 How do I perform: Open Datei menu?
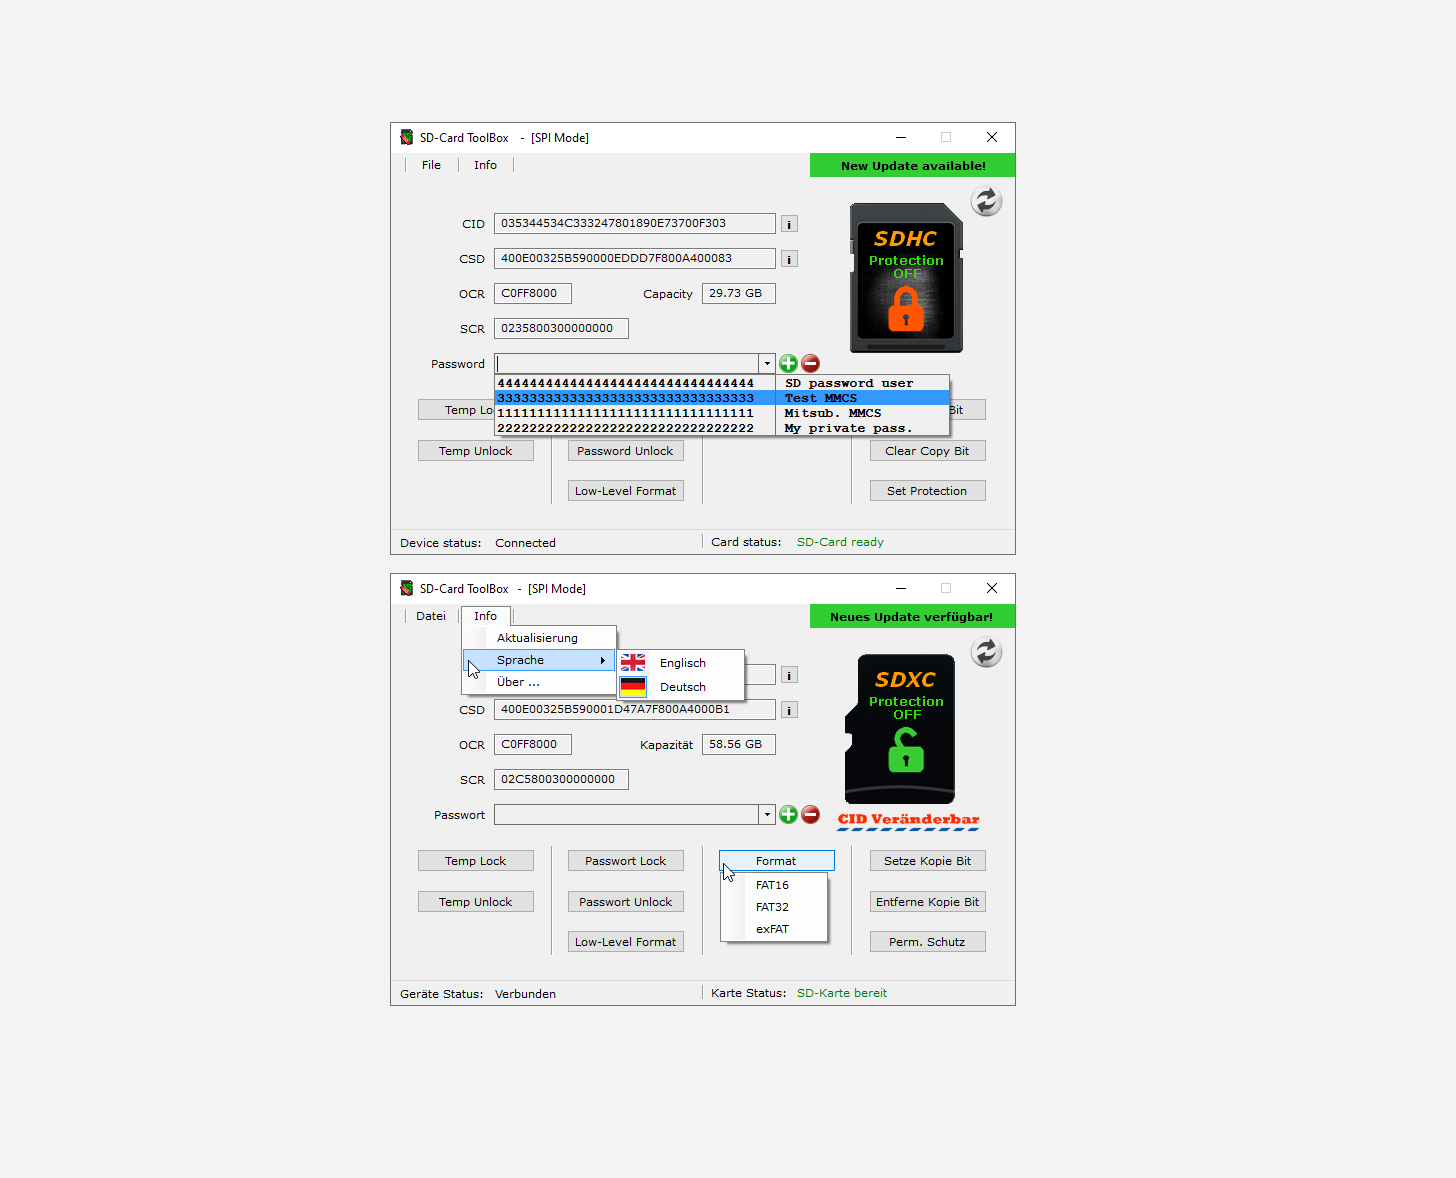pos(431,616)
